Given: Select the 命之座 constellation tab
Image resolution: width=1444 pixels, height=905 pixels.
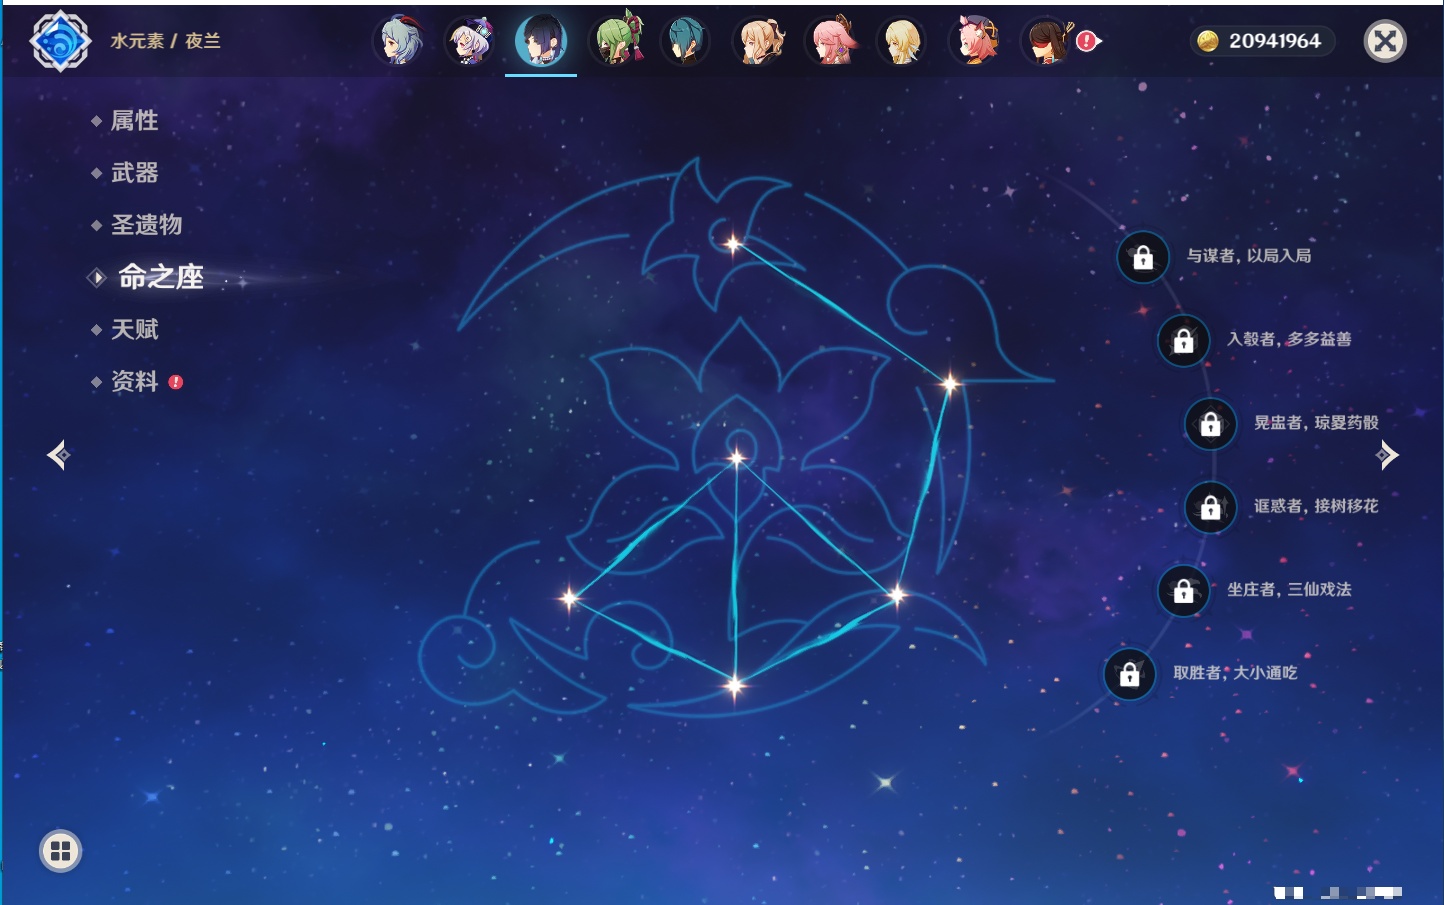Looking at the screenshot, I should [x=161, y=277].
